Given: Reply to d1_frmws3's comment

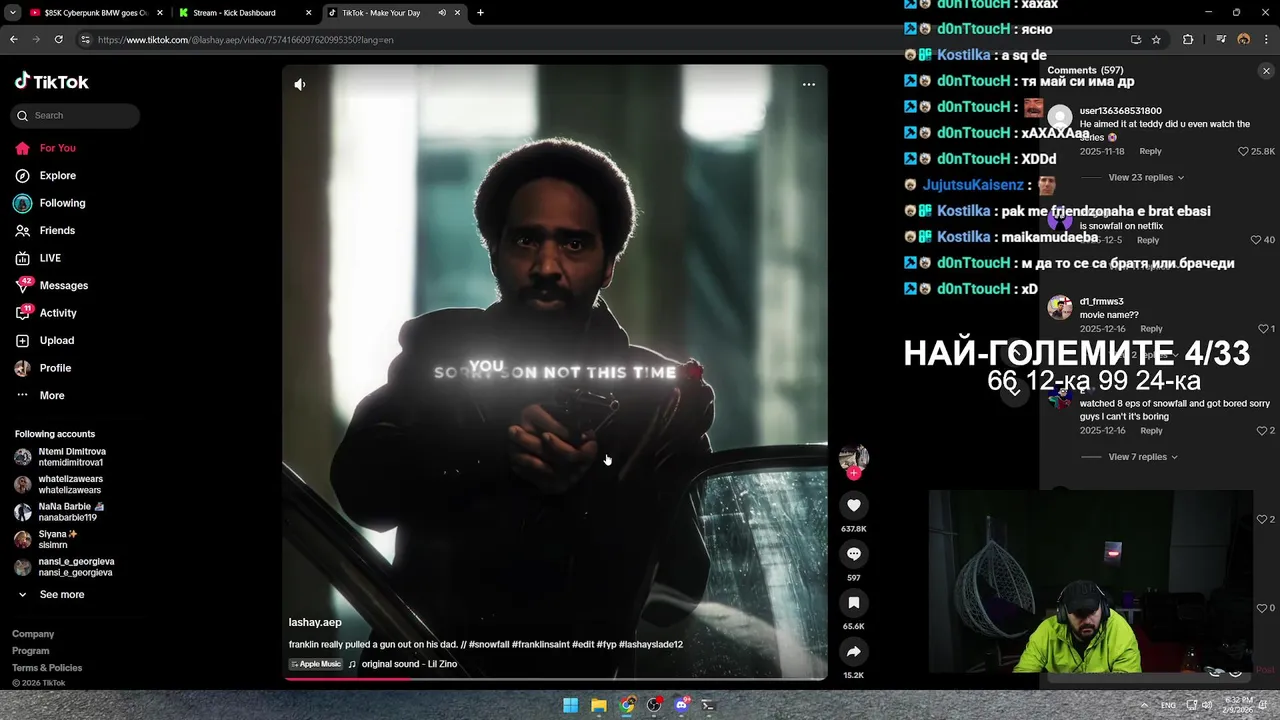Looking at the screenshot, I should point(1152,329).
